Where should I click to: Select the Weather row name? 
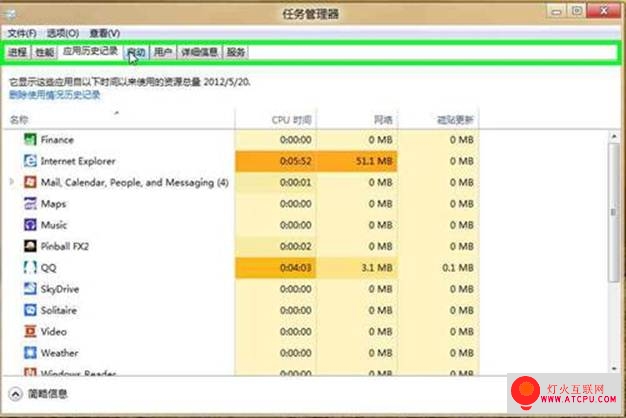point(59,353)
